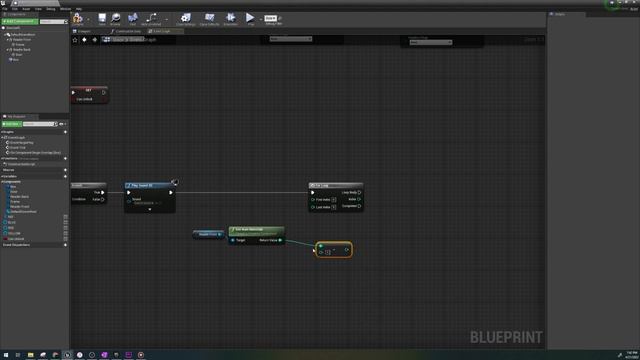Toggle Hide Unrelated nodes
Image resolution: width=640 pixels, height=360 pixels.
[x=151, y=19]
